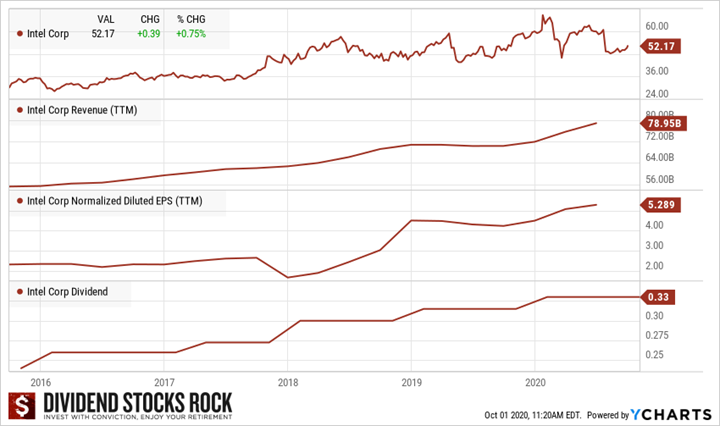Click the red dot beside Intel Corp Revenue (TTM)

[x=20, y=110]
